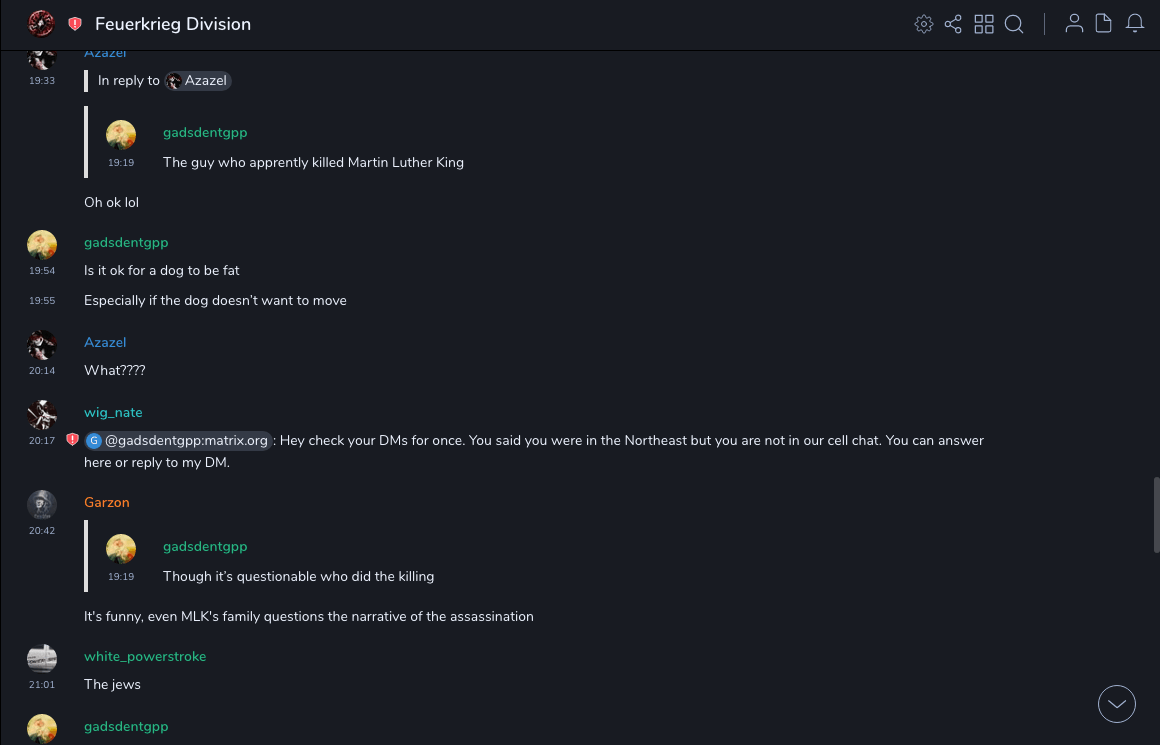Click Azazel's avatar next to 20:14 message
The image size is (1160, 745).
(x=41, y=345)
